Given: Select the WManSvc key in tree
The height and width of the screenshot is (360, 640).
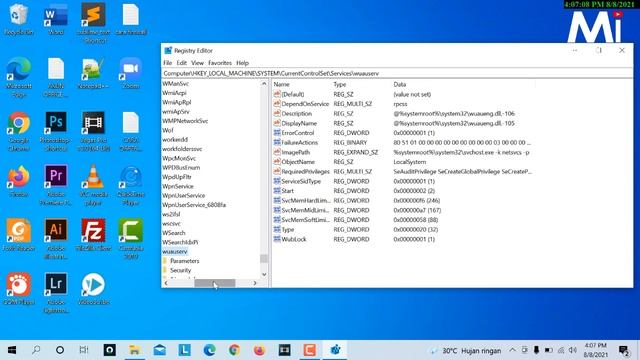Looking at the screenshot, I should coord(176,83).
